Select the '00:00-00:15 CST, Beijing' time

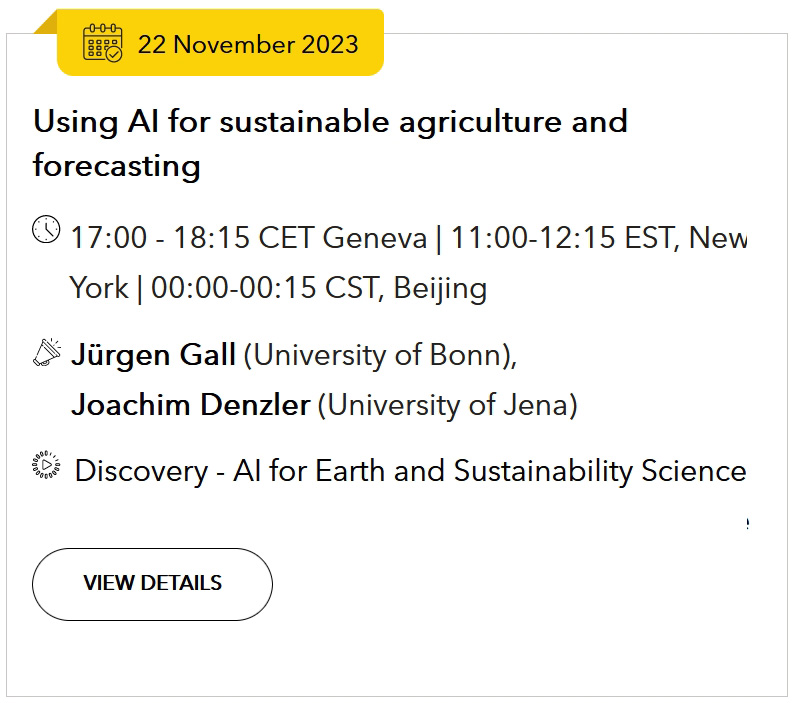319,288
